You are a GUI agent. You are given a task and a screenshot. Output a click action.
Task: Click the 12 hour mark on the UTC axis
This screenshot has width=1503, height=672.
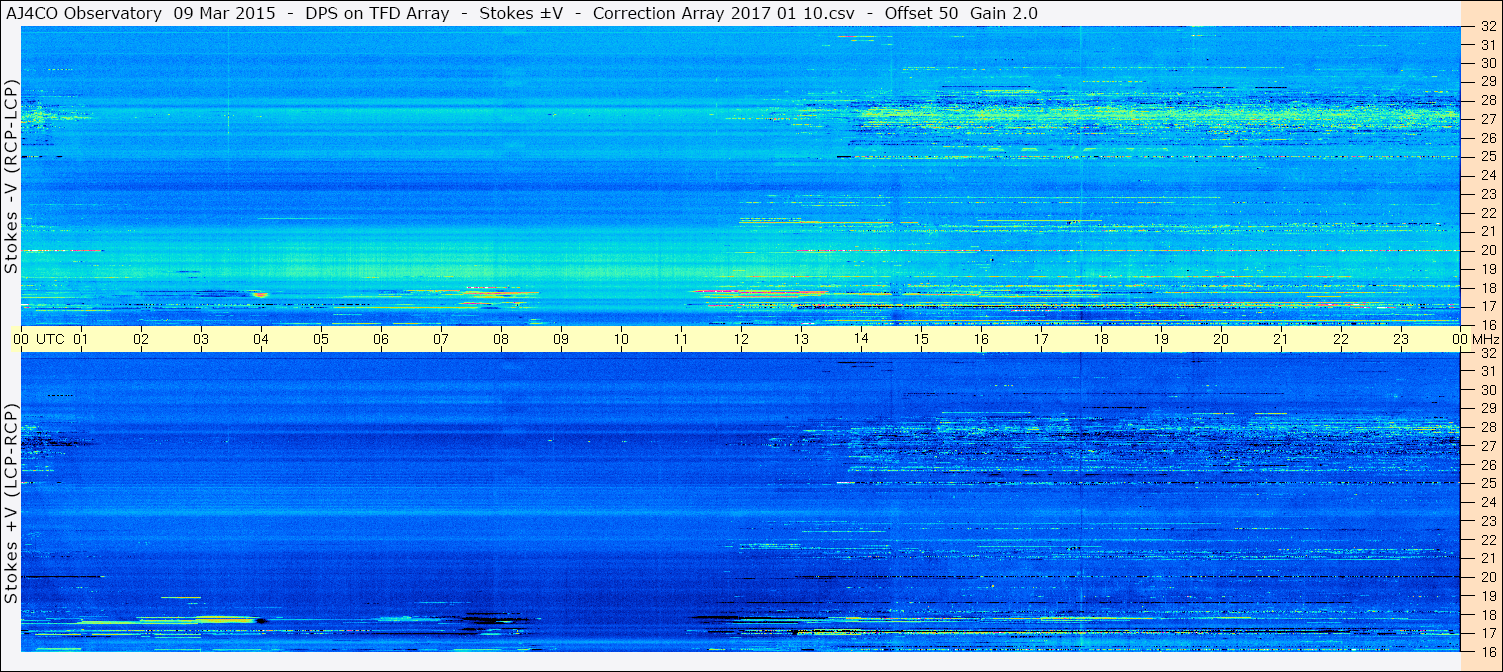(741, 339)
